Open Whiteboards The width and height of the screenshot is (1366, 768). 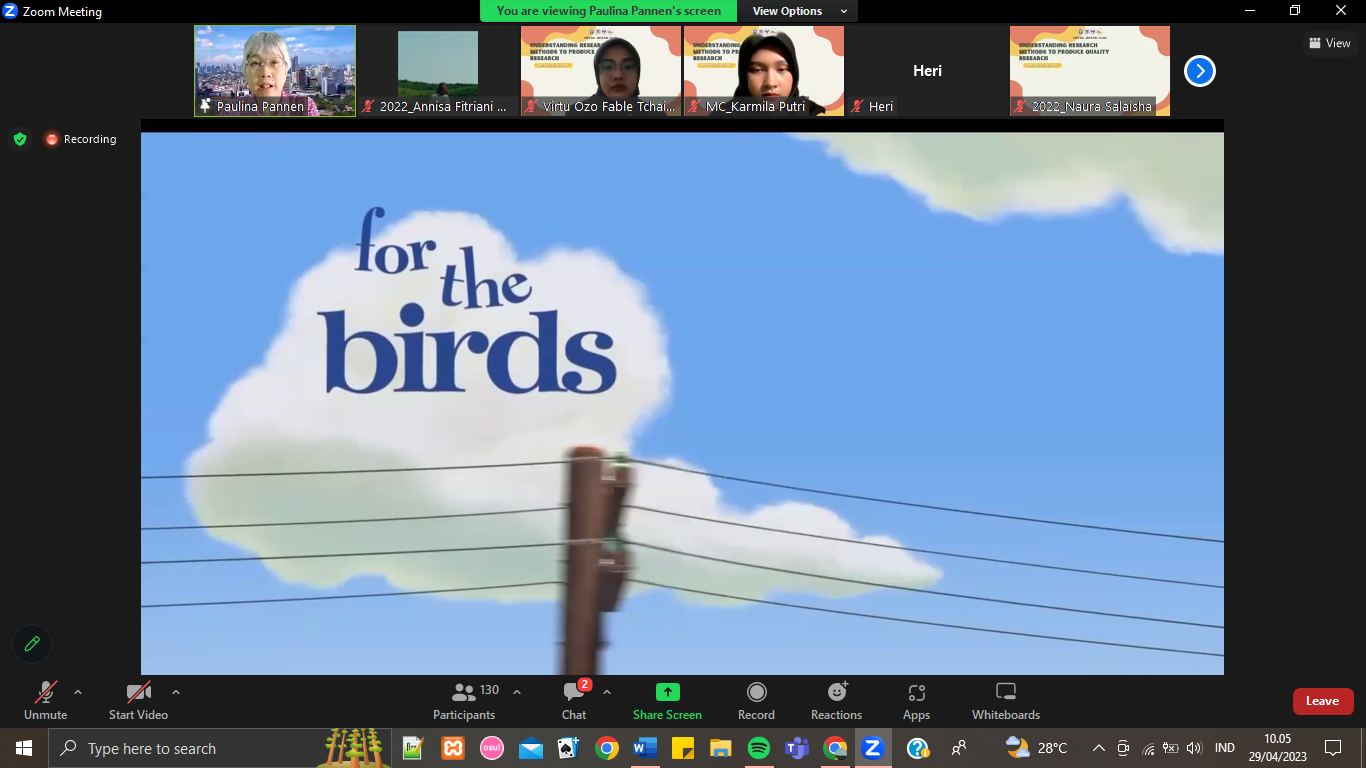click(1006, 701)
